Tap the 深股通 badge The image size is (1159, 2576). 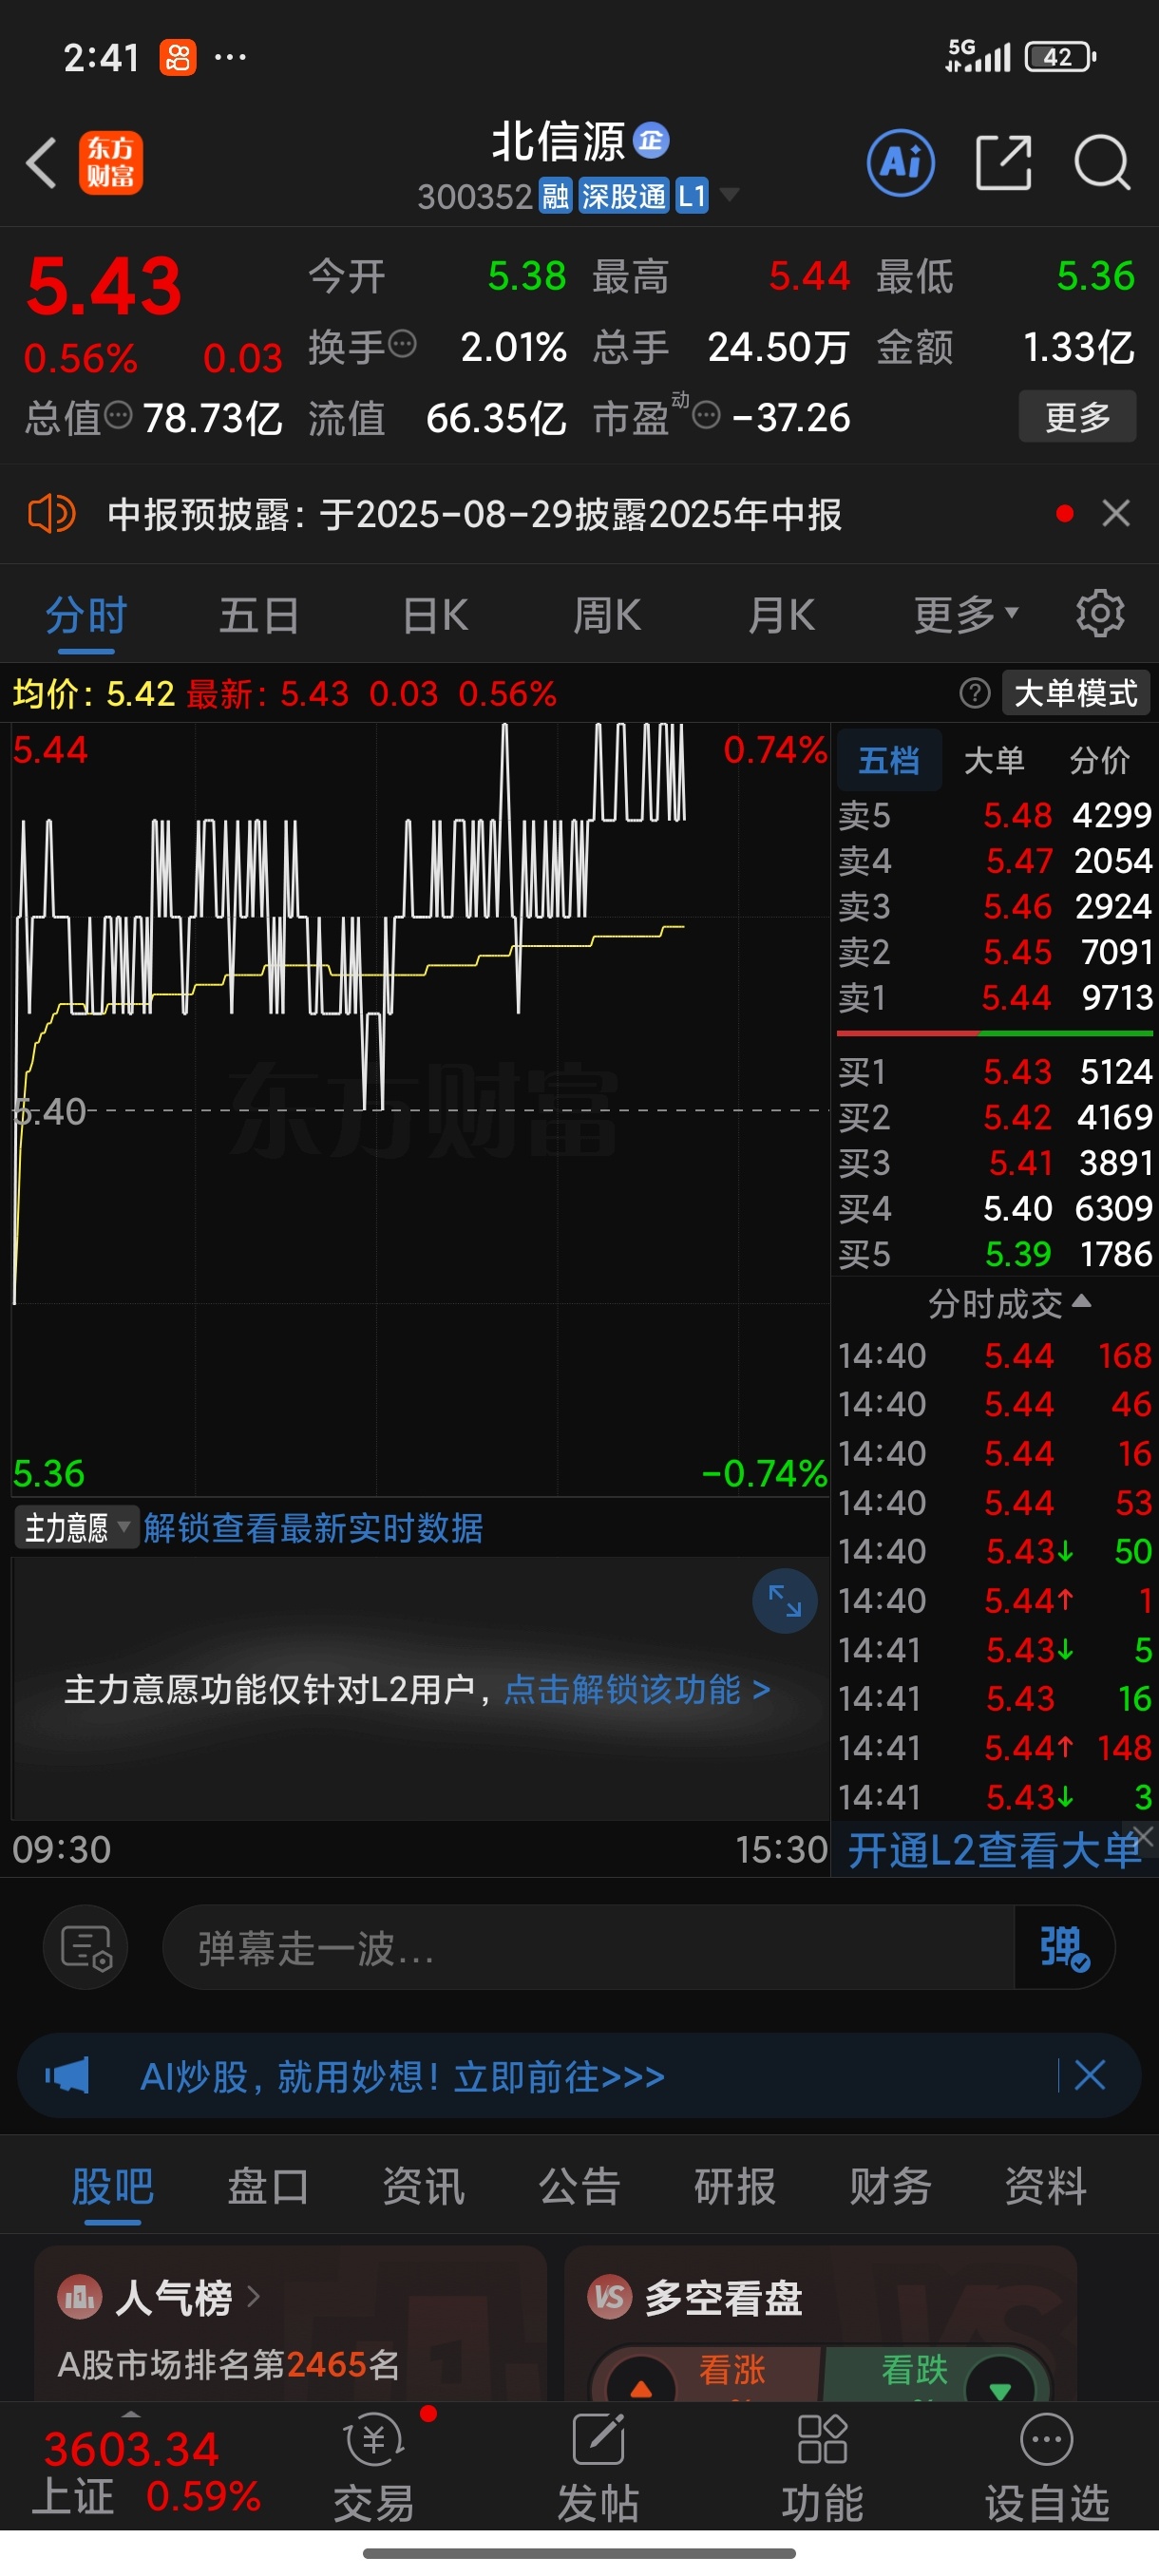pos(623,196)
